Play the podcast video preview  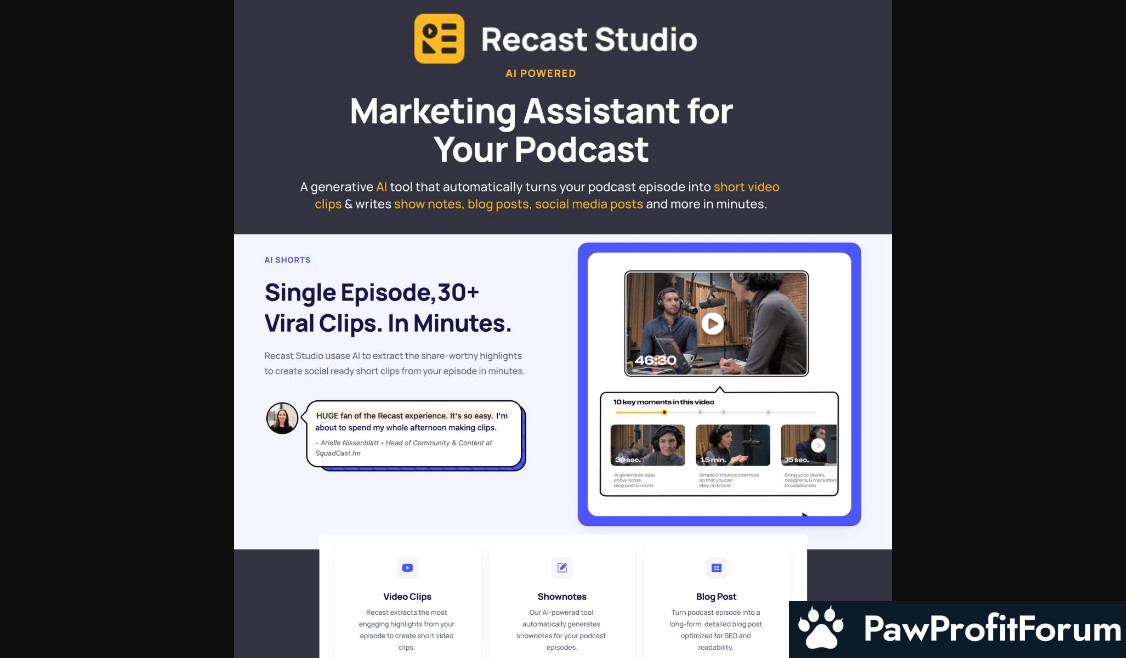tap(712, 323)
